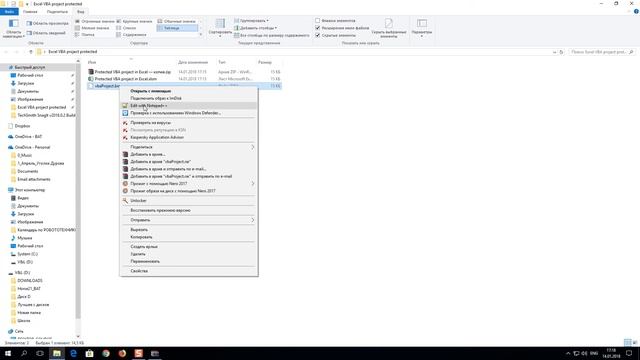Choose Открыть с помощью from context menu
Screen dimensions: 640x360
(189, 91)
